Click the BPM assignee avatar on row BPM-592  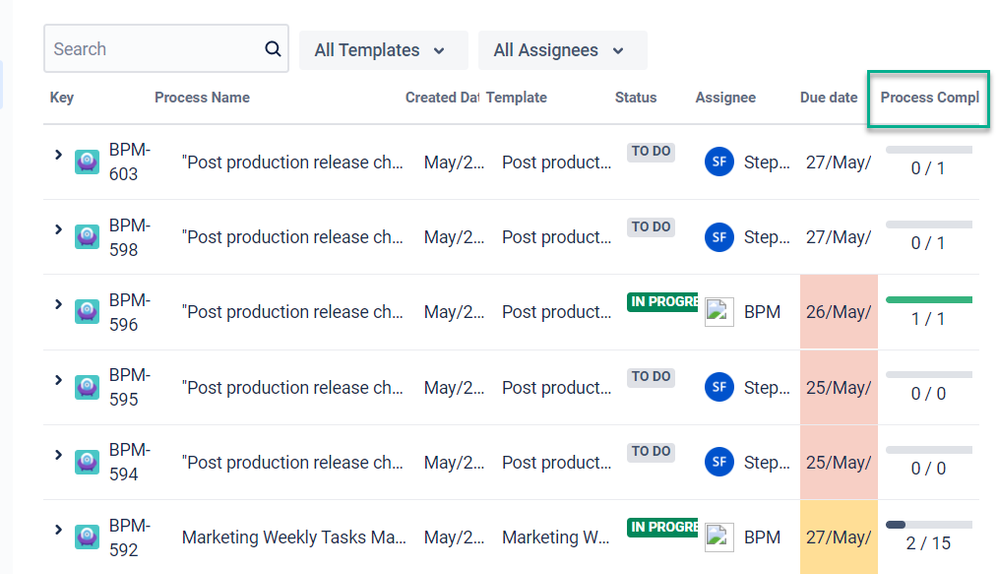(719, 537)
